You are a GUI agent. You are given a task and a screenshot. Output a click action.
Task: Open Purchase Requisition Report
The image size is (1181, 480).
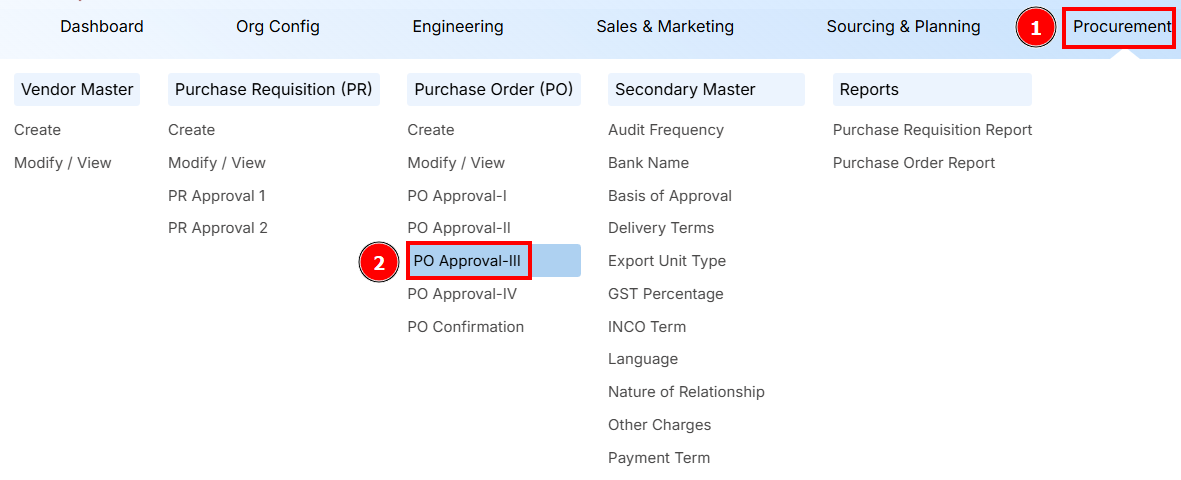pos(932,130)
